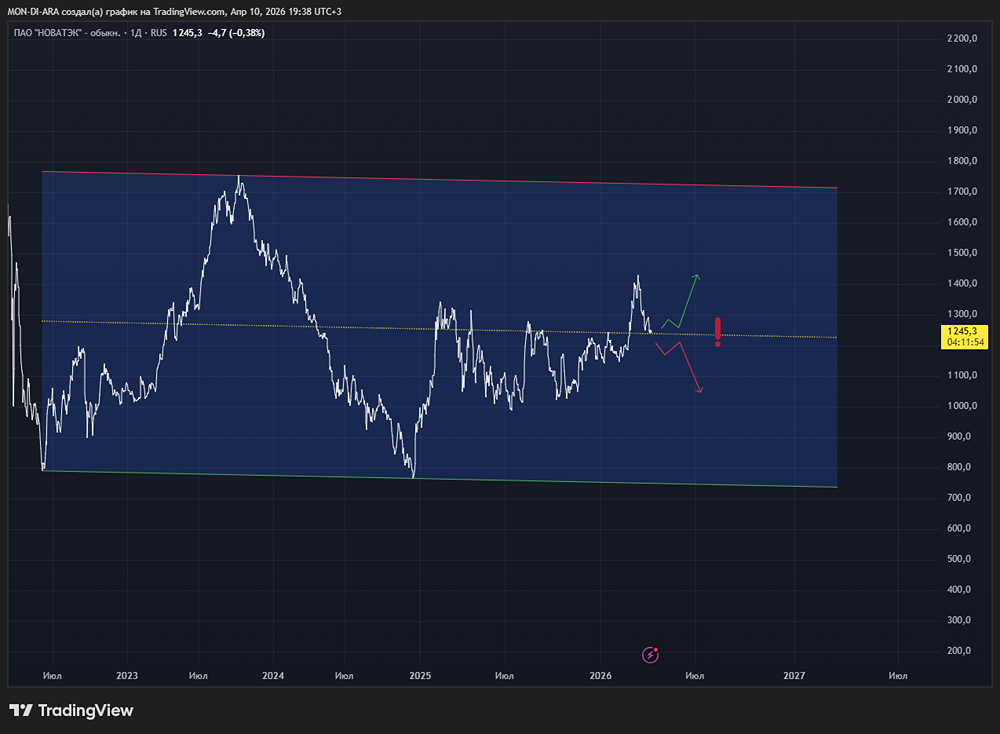
Task: Click the 1800,0 price axis label
Action: pos(962,161)
